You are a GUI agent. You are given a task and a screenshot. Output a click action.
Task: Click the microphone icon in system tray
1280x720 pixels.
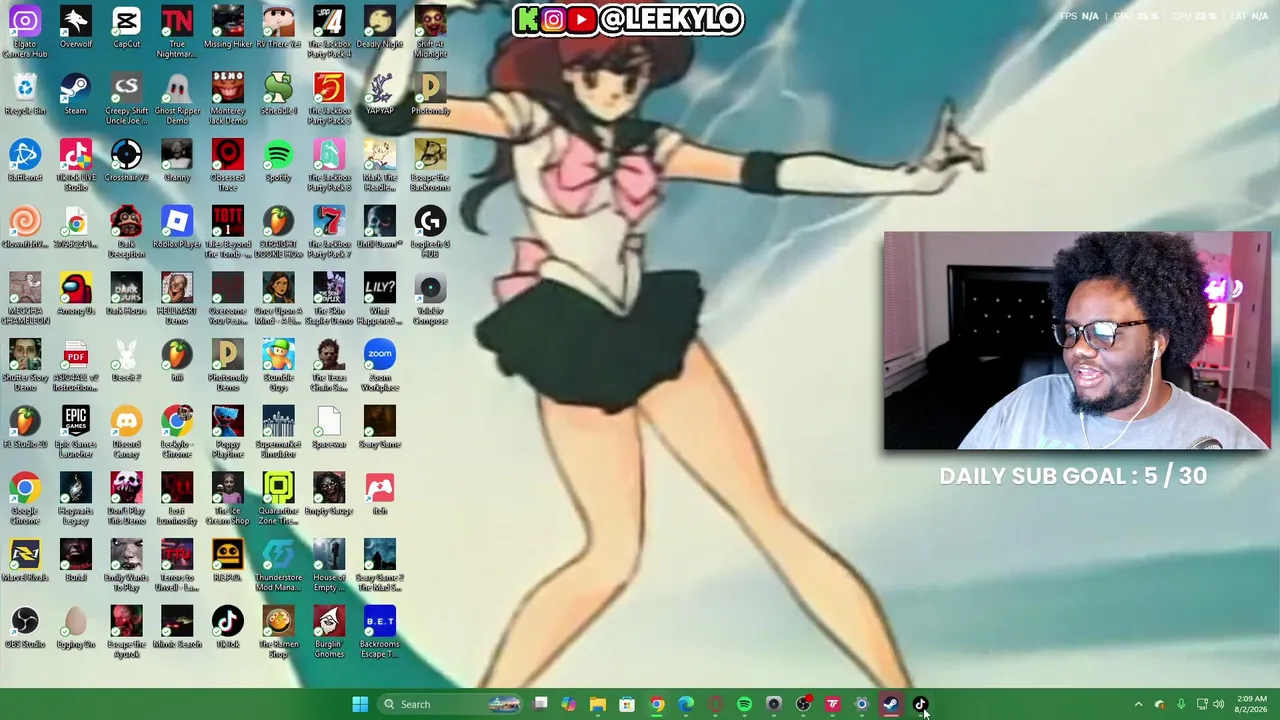coord(1181,704)
